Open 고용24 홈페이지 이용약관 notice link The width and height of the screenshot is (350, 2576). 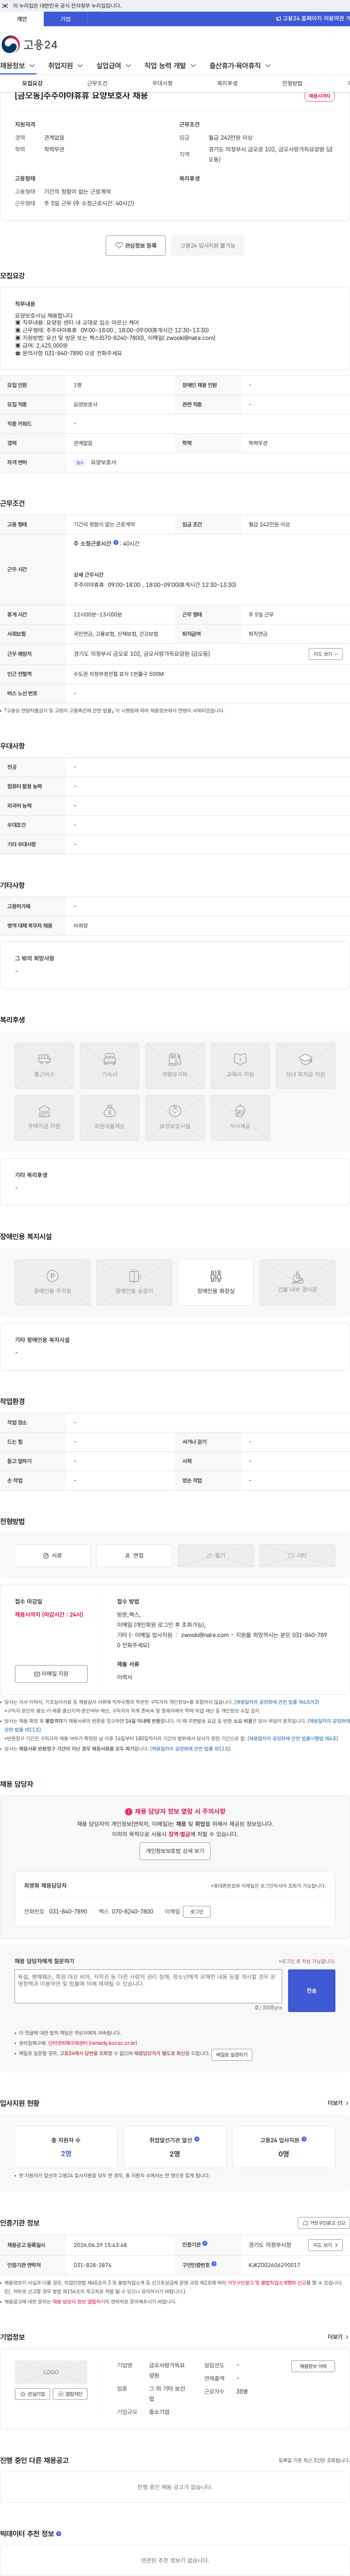click(313, 19)
